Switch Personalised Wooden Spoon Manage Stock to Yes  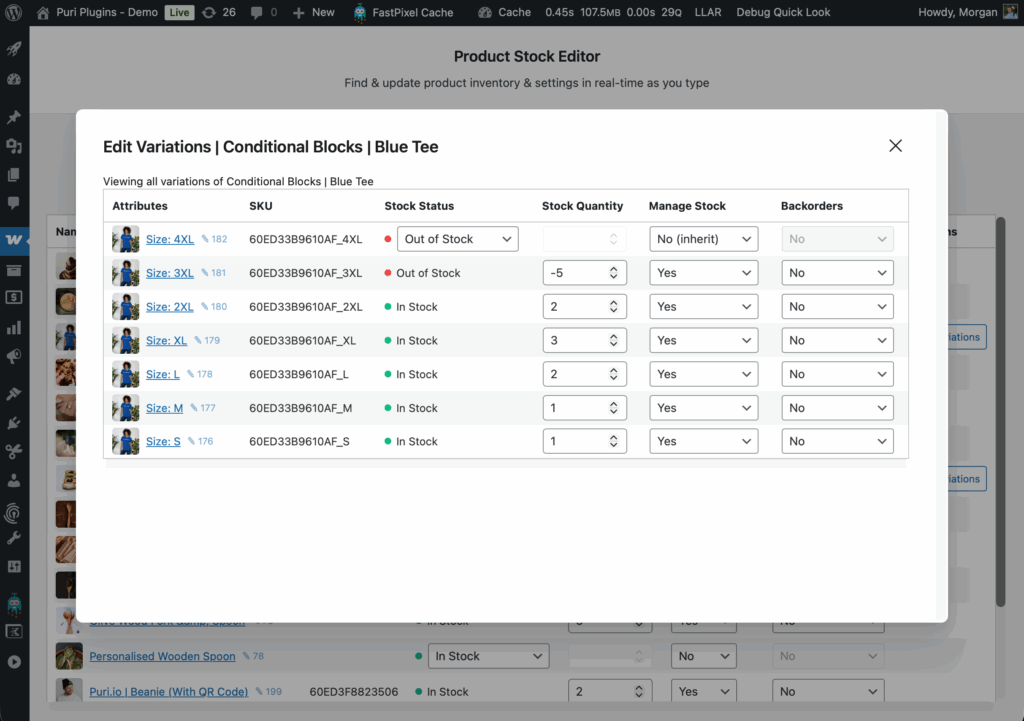tap(703, 656)
